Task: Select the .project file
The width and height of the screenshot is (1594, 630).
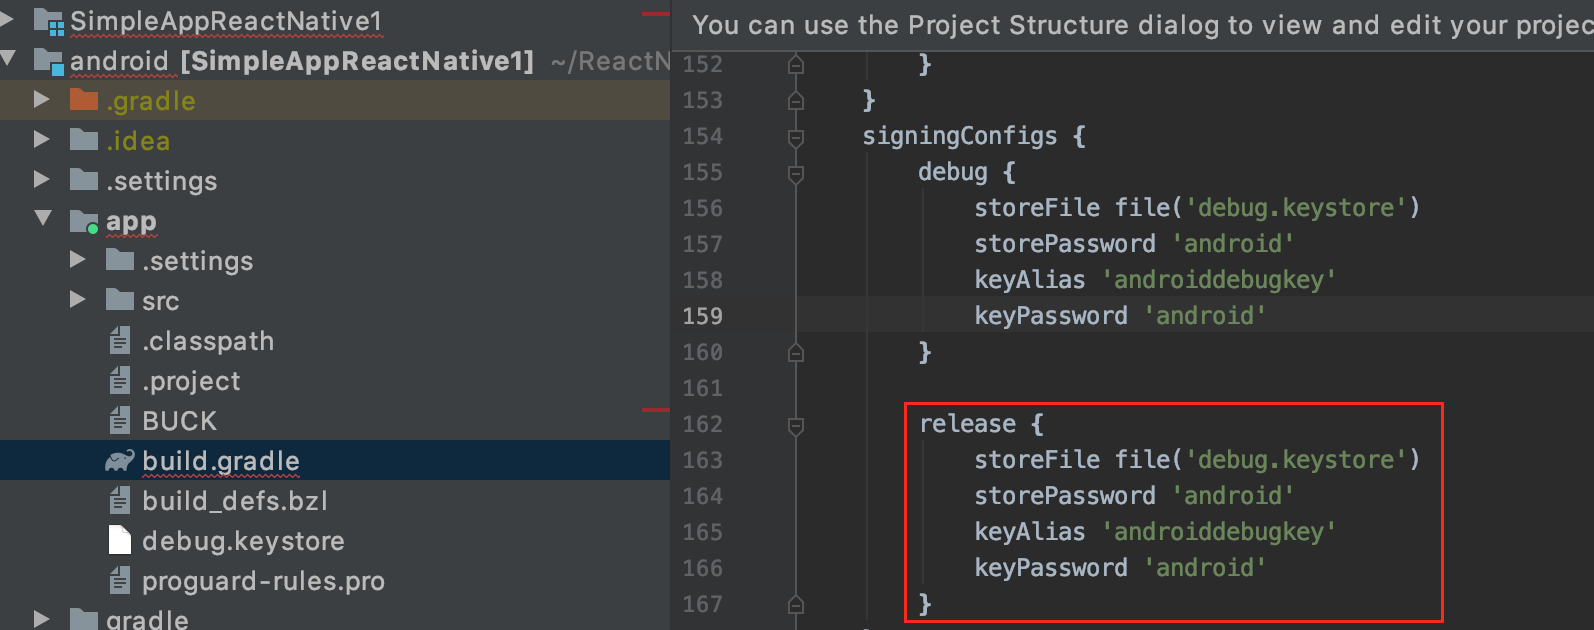Action: pos(191,381)
